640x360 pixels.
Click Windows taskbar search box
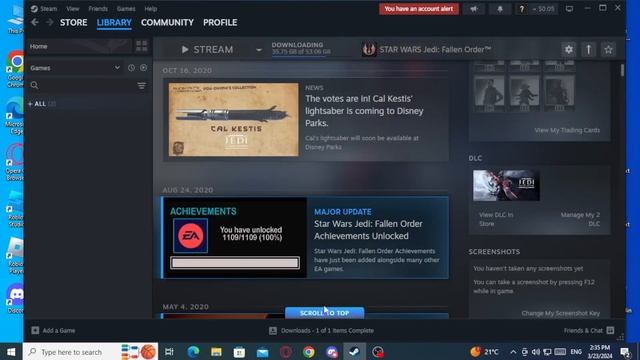90,351
